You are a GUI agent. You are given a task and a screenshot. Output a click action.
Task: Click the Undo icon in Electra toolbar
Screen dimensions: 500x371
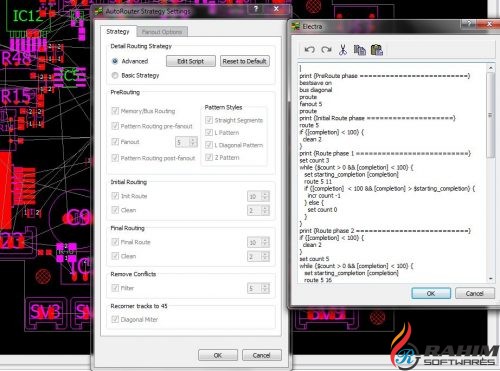pos(309,50)
